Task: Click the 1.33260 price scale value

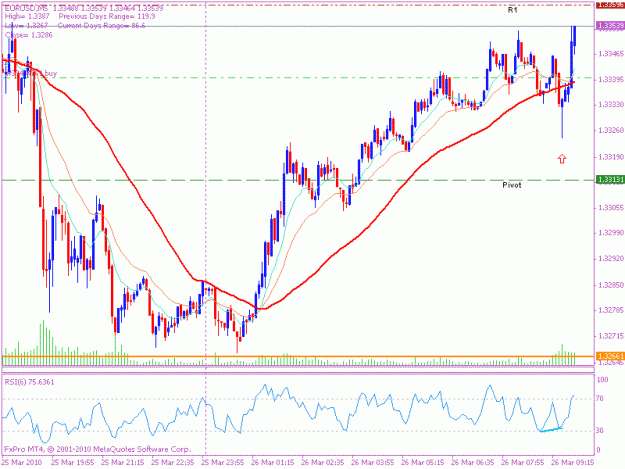Action: [611, 130]
